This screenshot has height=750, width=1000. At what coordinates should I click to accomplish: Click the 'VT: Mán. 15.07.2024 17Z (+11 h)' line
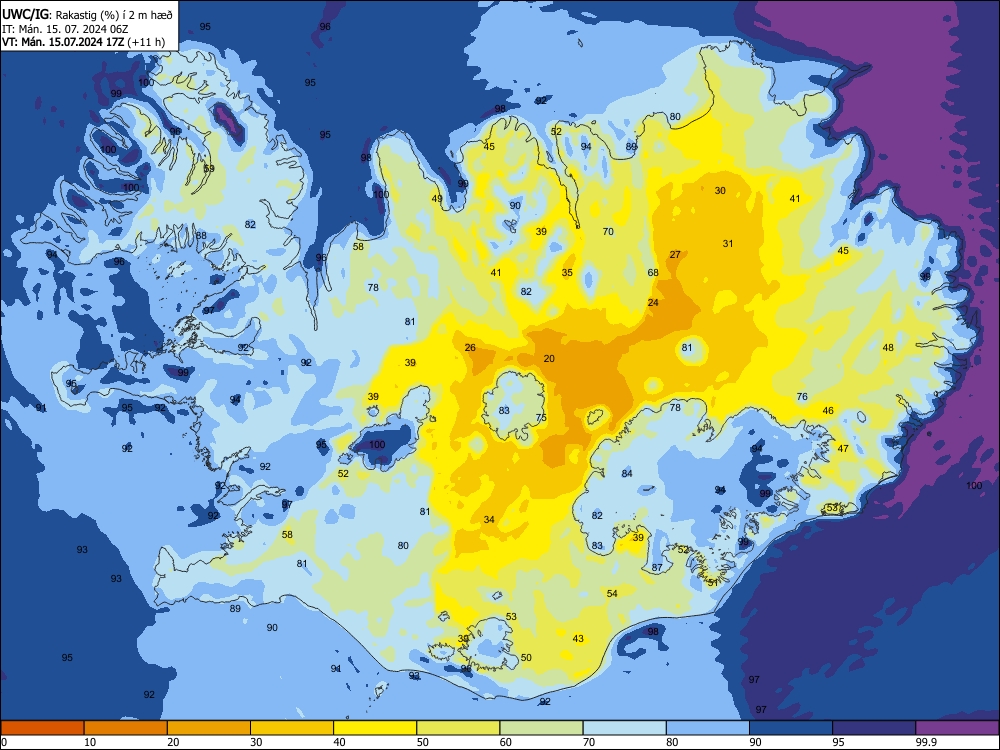[84, 42]
